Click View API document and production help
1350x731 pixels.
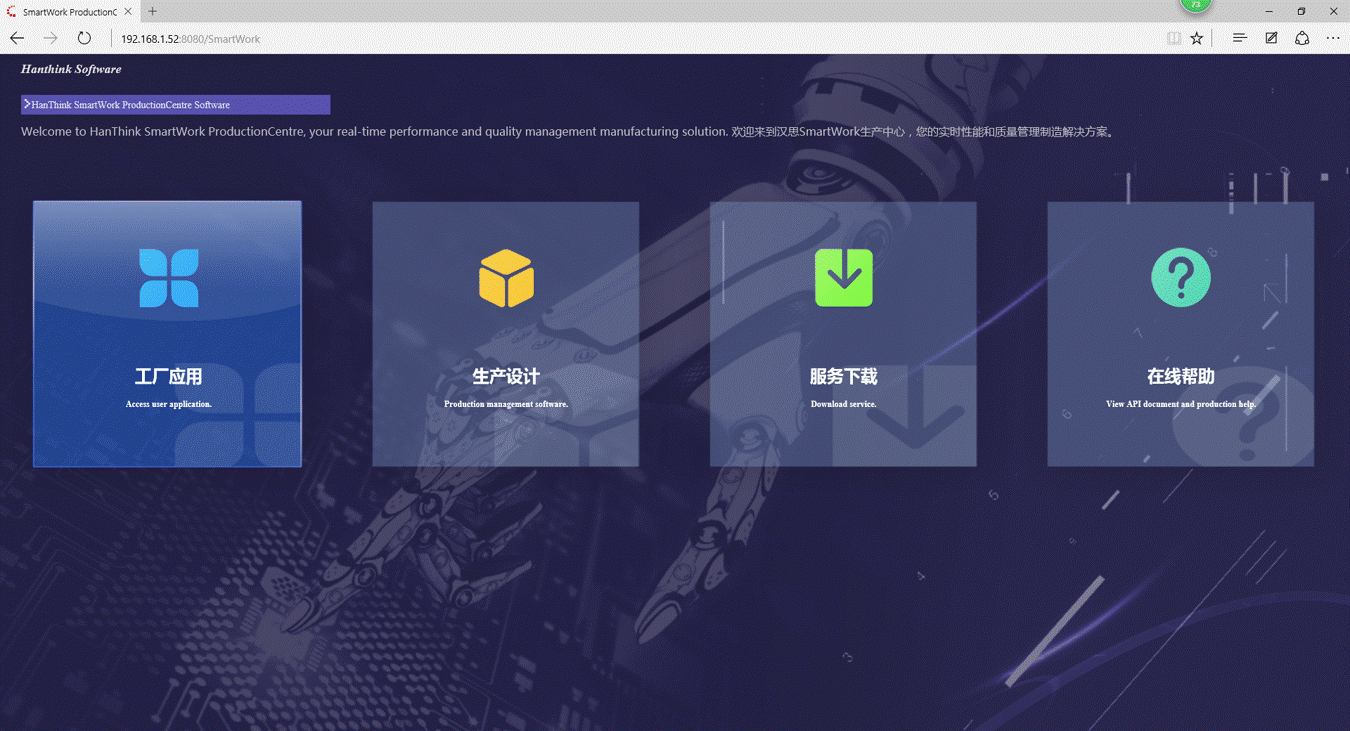point(1181,404)
